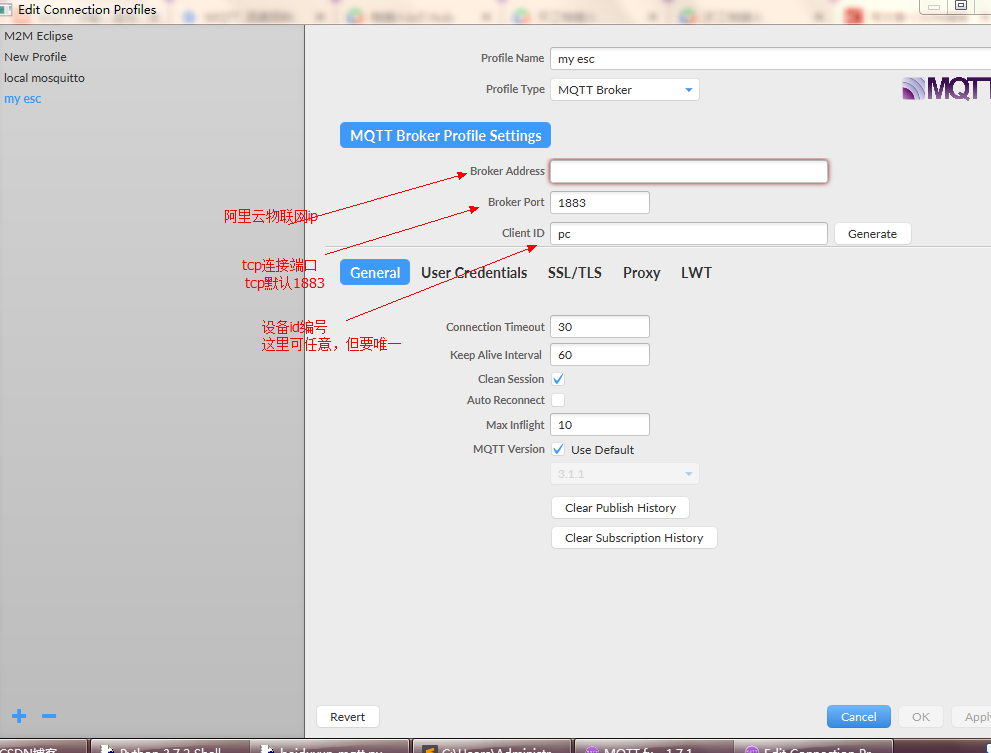Select the my esc profile

pyautogui.click(x=23, y=99)
